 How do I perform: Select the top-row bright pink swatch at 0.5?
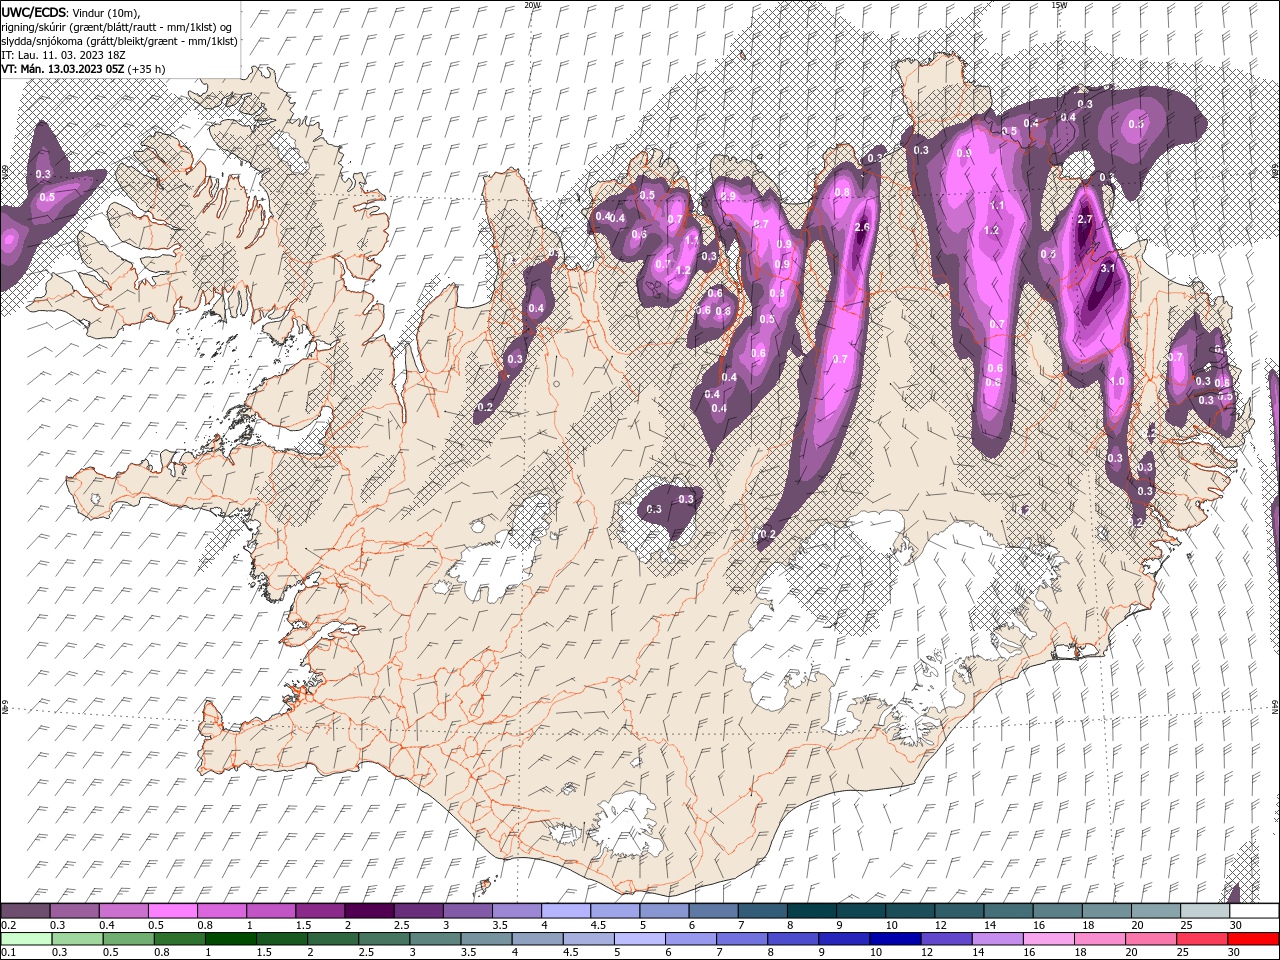(x=172, y=911)
